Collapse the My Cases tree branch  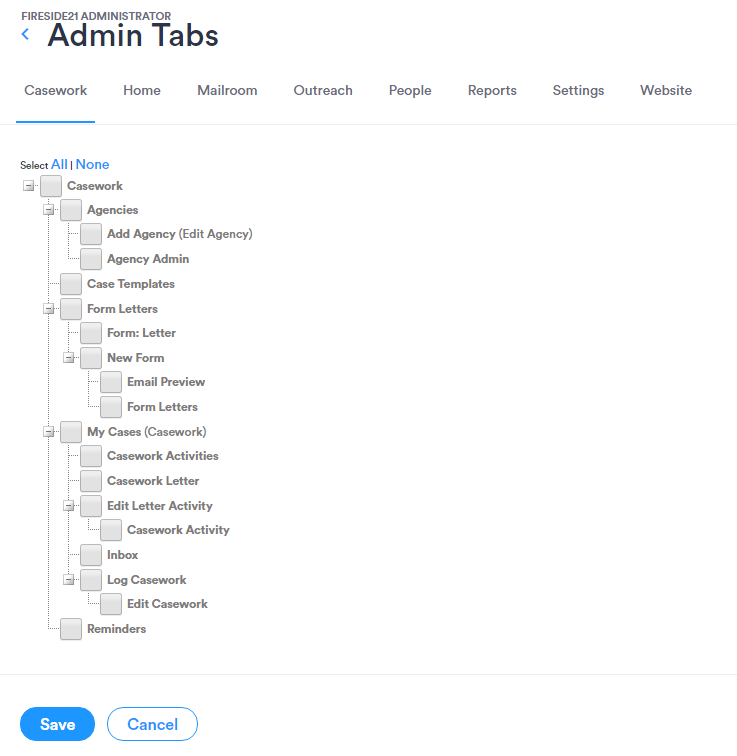coord(48,432)
